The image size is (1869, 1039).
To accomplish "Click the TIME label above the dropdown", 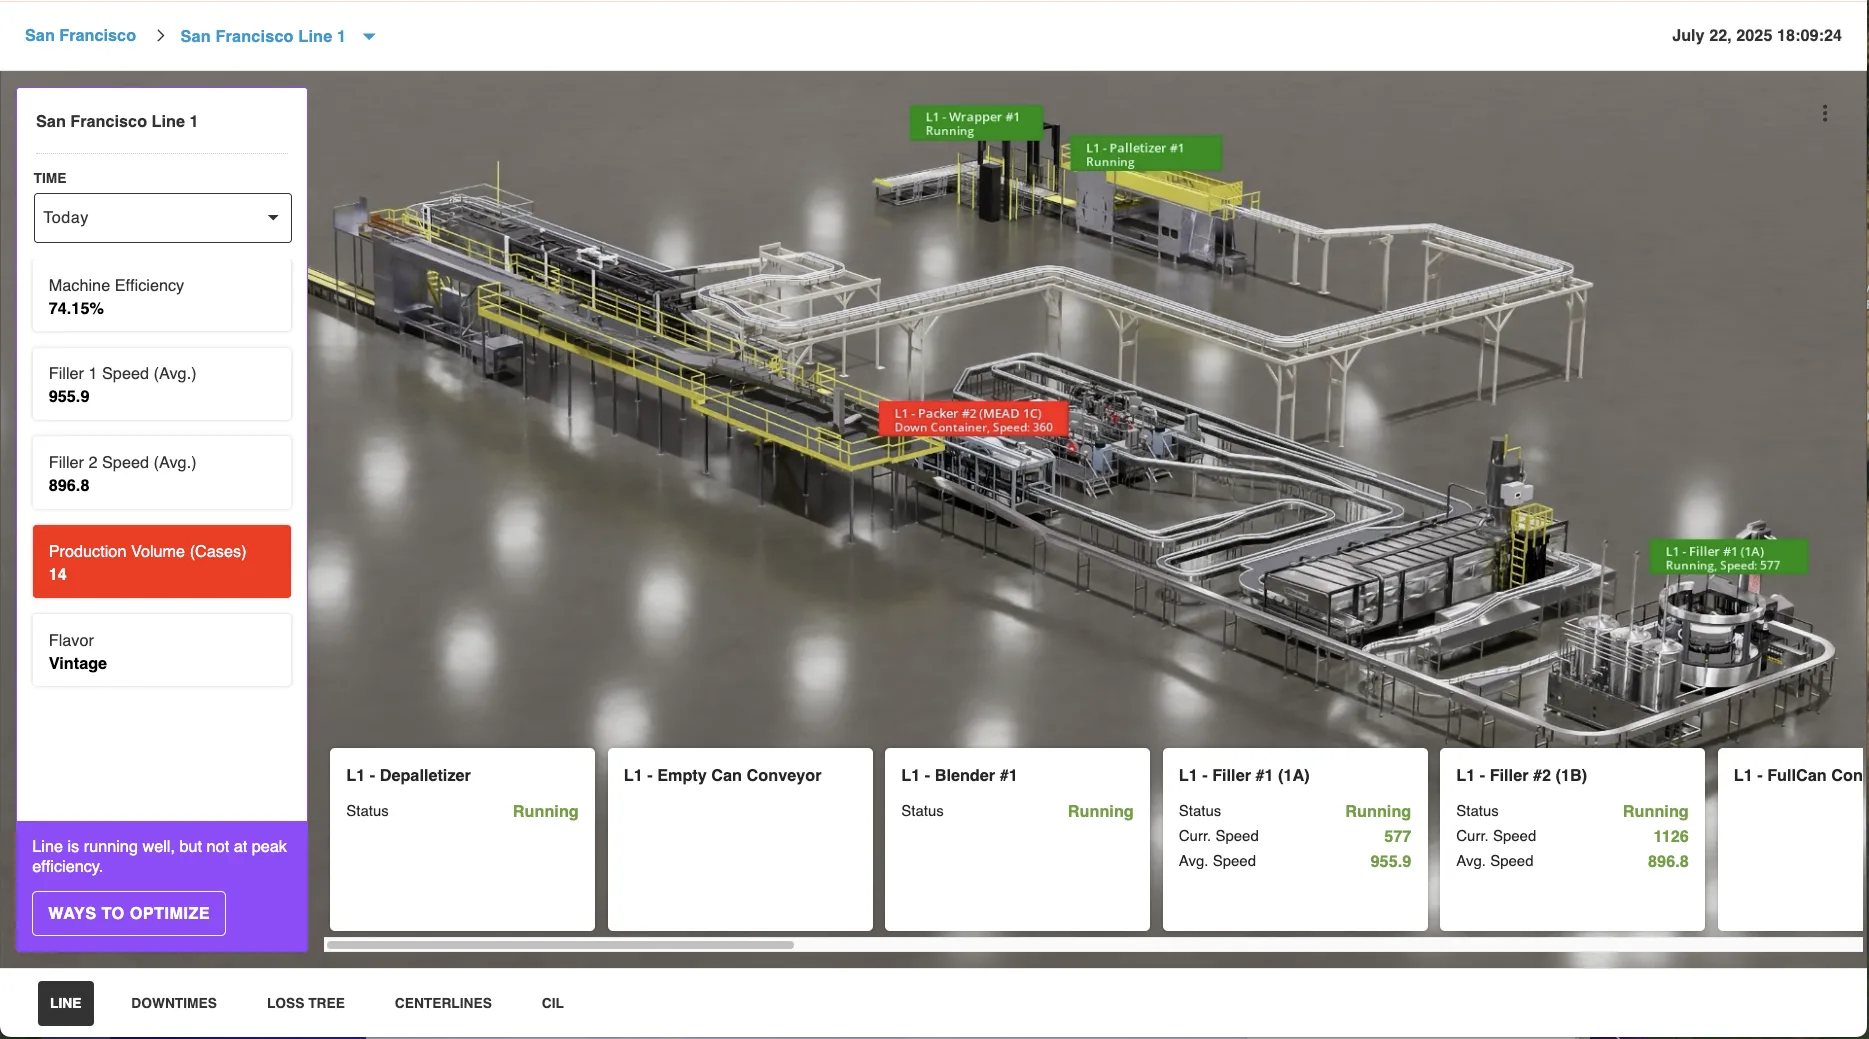I will [x=50, y=178].
